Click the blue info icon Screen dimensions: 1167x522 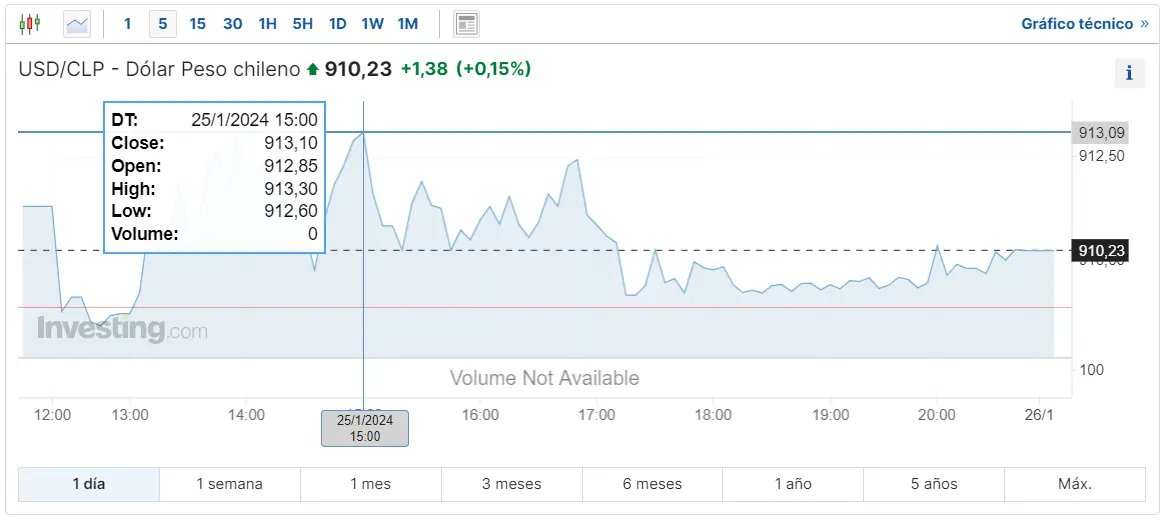click(x=1129, y=73)
